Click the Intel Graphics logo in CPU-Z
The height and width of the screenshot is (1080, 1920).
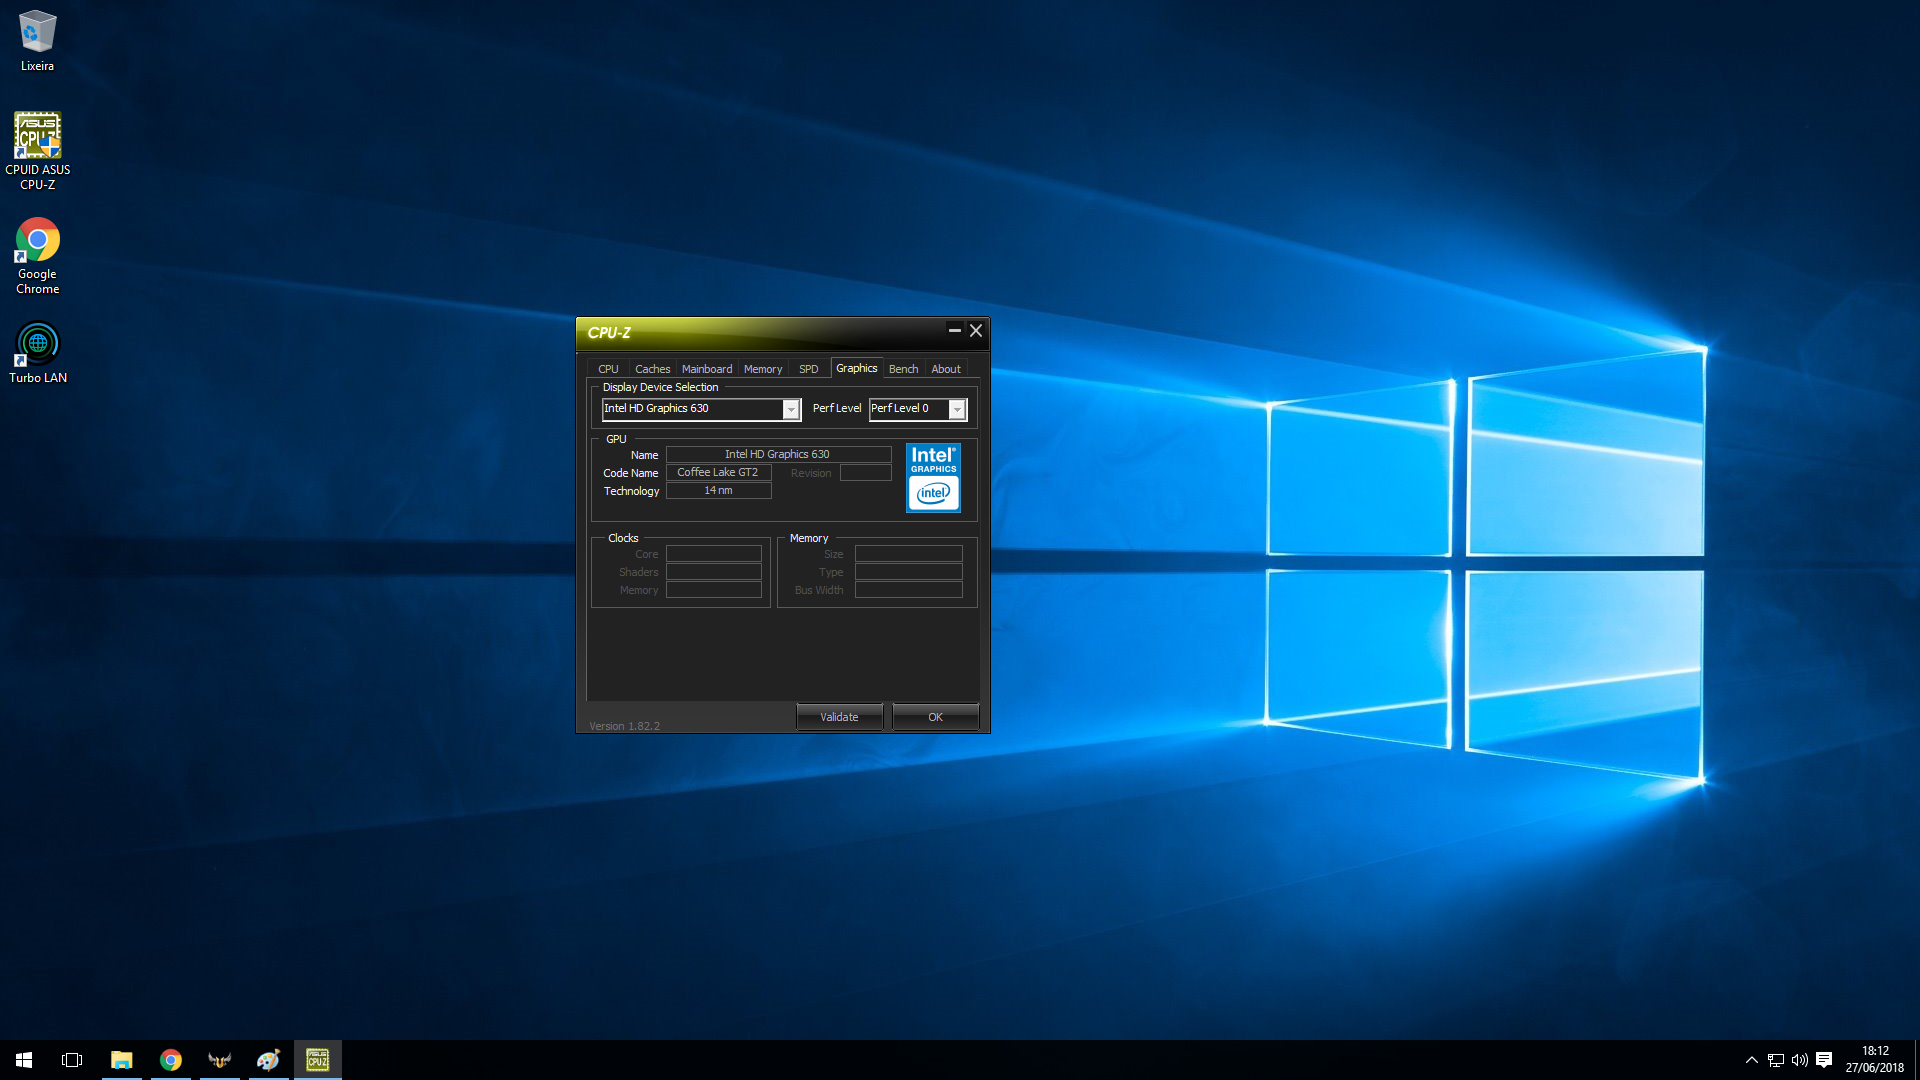coord(933,478)
